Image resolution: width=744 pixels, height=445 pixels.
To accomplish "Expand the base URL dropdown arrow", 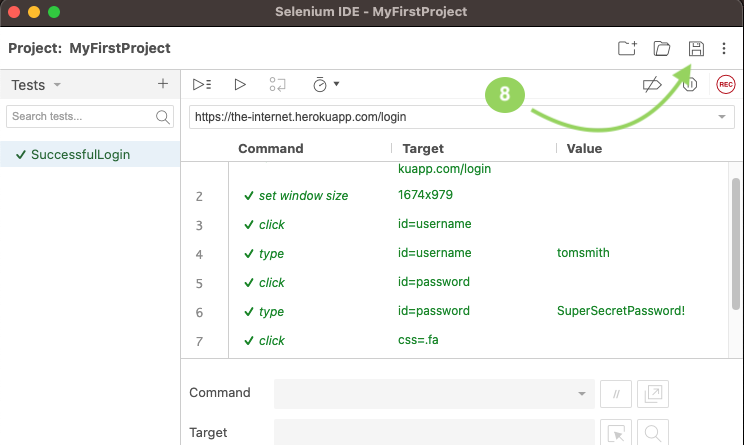I will 722,117.
